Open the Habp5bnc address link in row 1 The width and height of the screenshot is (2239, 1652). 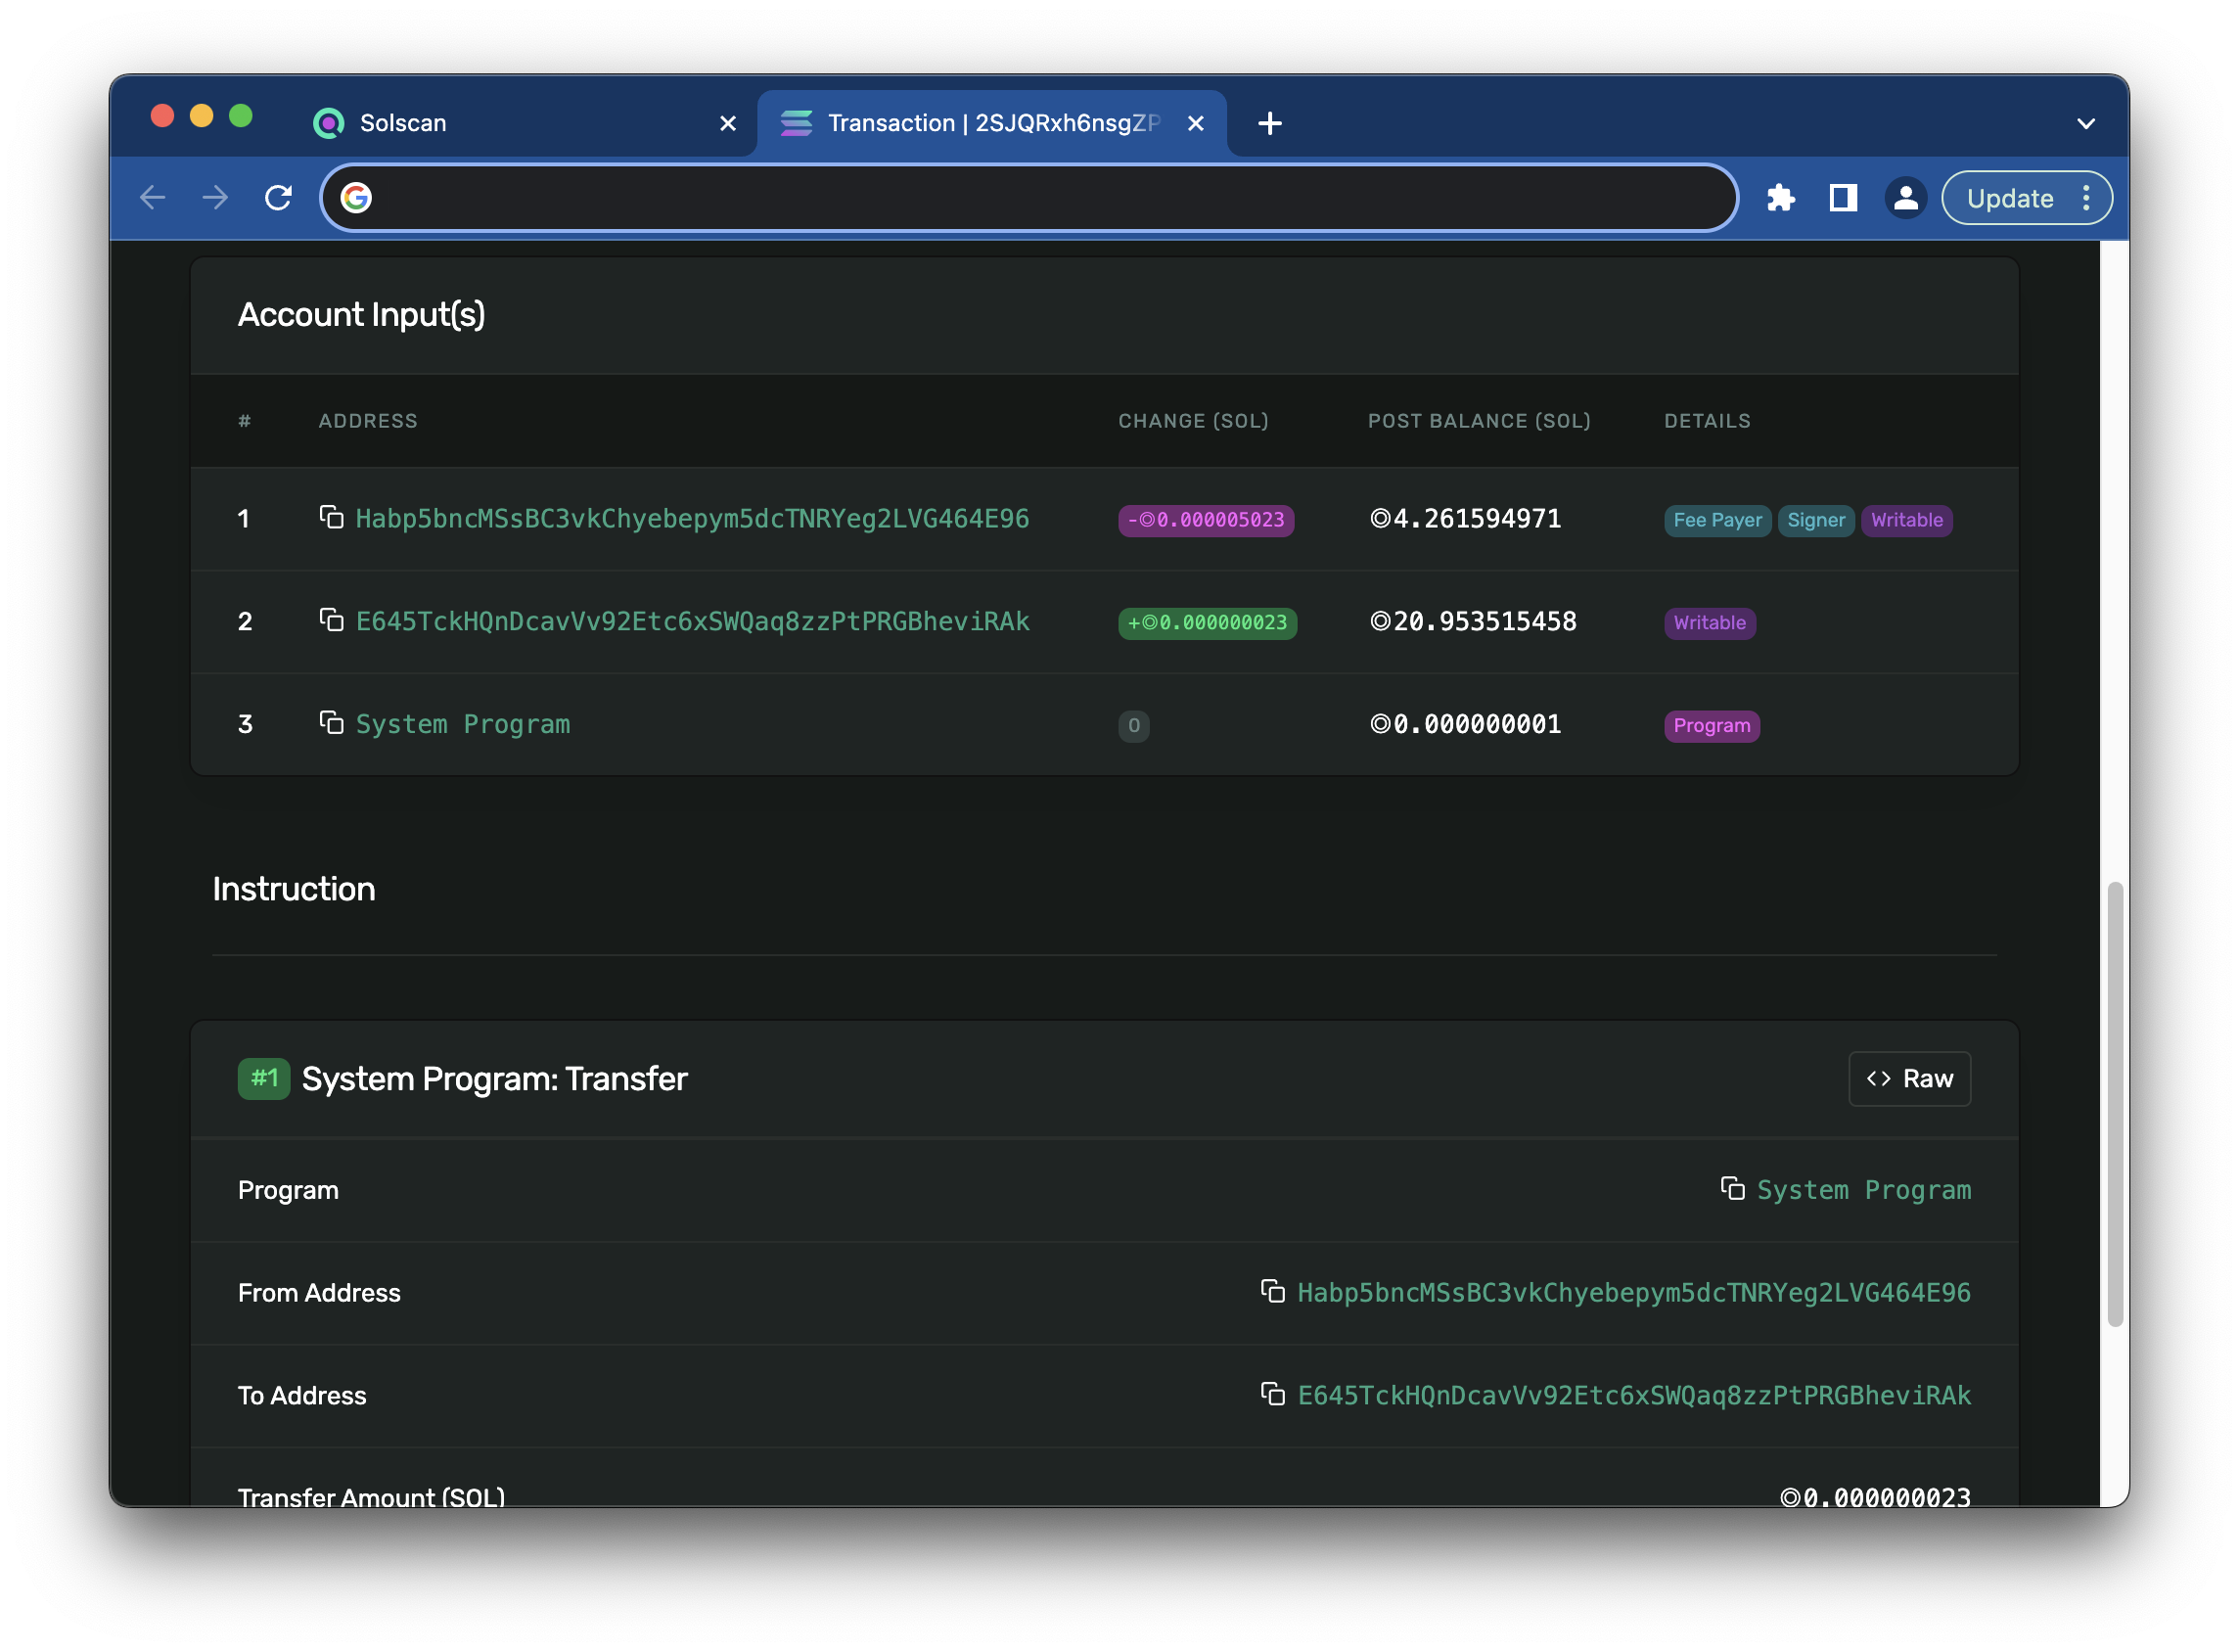click(x=693, y=519)
